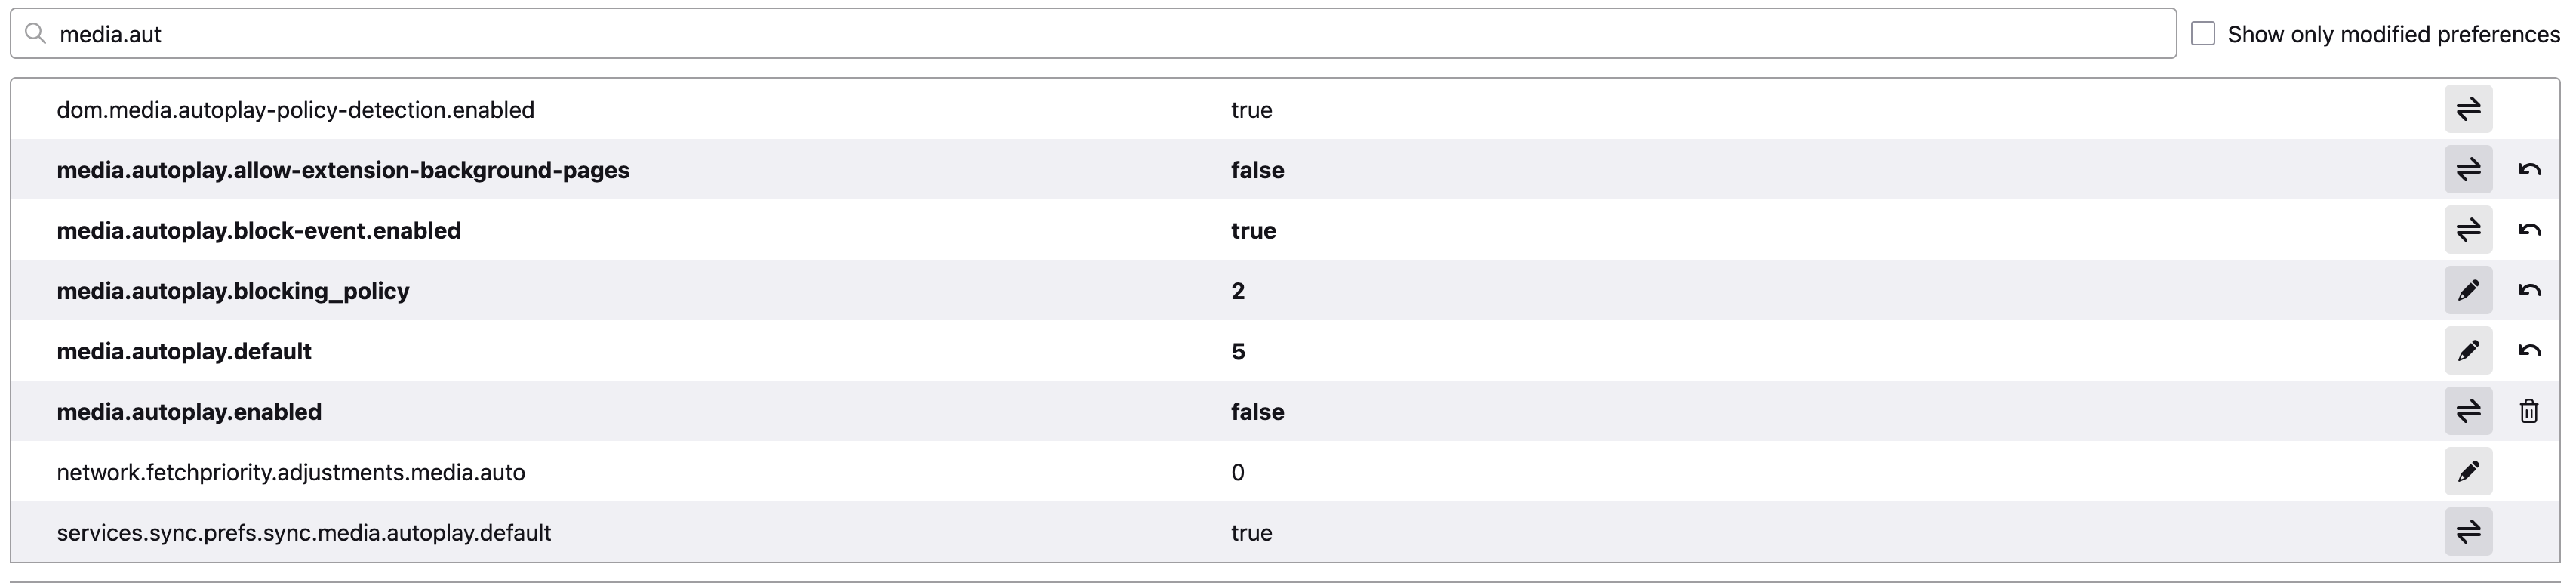The height and width of the screenshot is (583, 2576).
Task: Toggle services.sync.prefs.sync.media.autoplay.default value
Action: [2468, 532]
